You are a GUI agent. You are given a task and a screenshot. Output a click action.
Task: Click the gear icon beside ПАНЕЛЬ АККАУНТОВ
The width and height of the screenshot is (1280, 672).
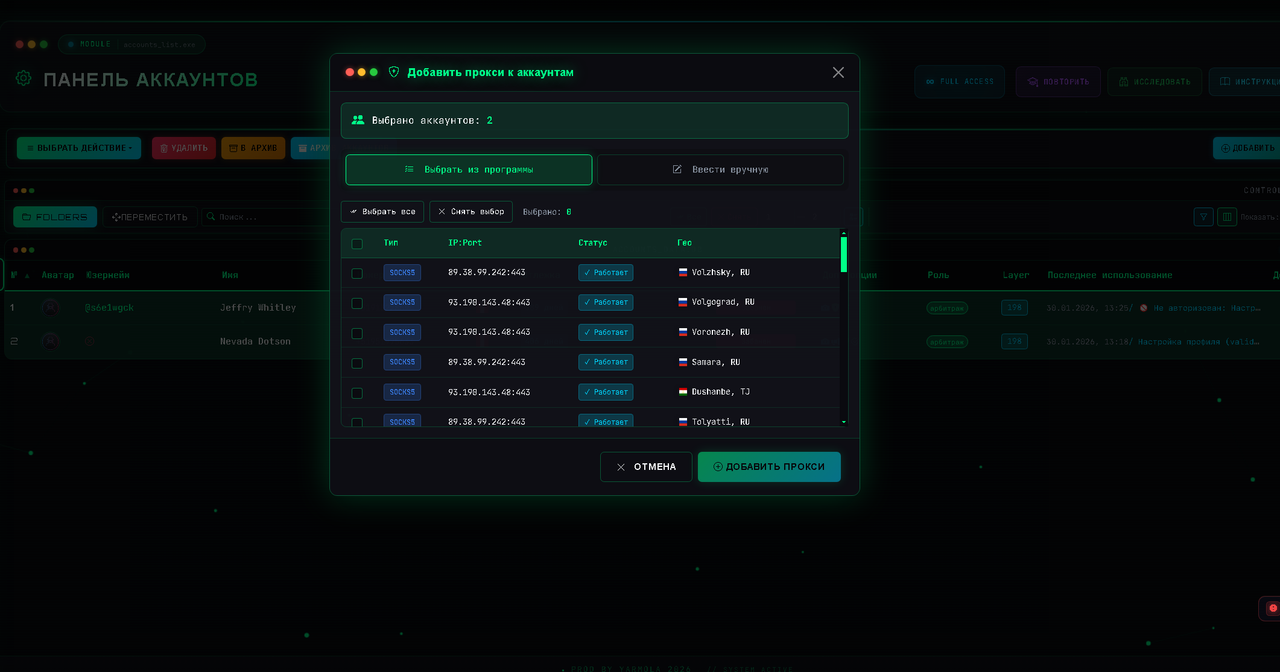[23, 79]
